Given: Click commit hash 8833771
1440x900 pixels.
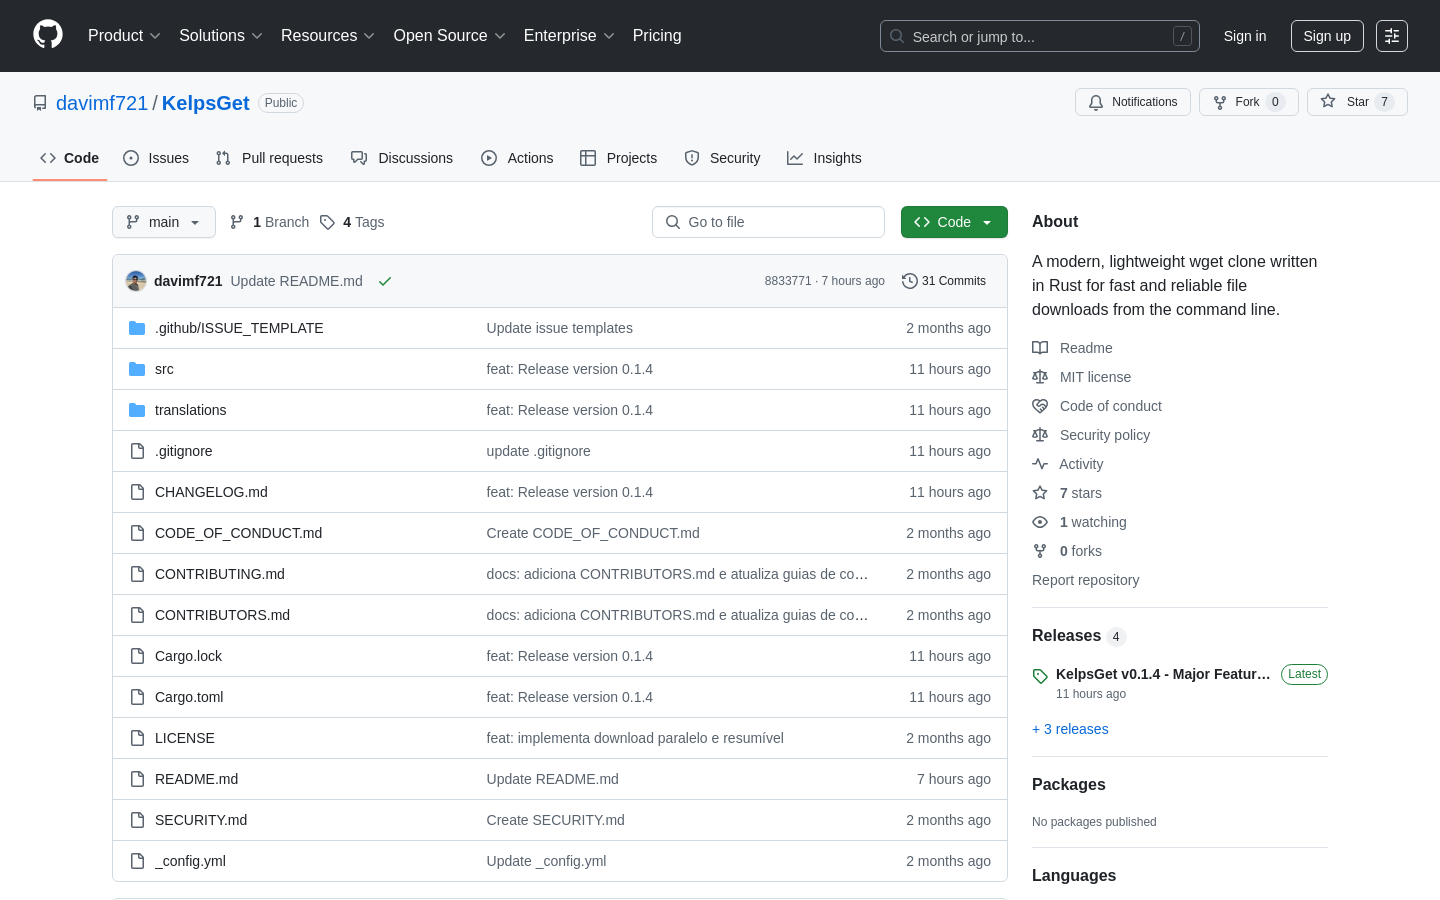Looking at the screenshot, I should tap(788, 281).
